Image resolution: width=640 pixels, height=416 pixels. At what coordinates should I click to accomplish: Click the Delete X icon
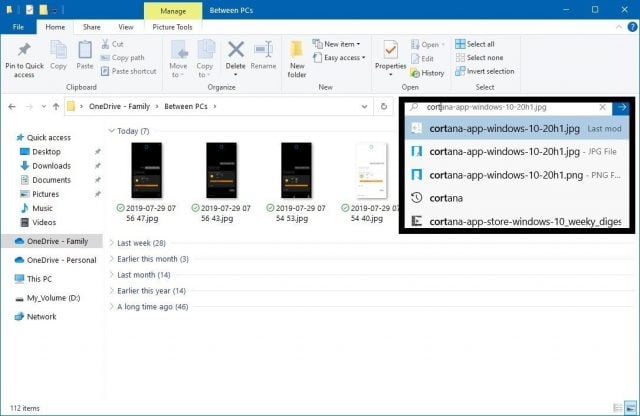click(236, 50)
